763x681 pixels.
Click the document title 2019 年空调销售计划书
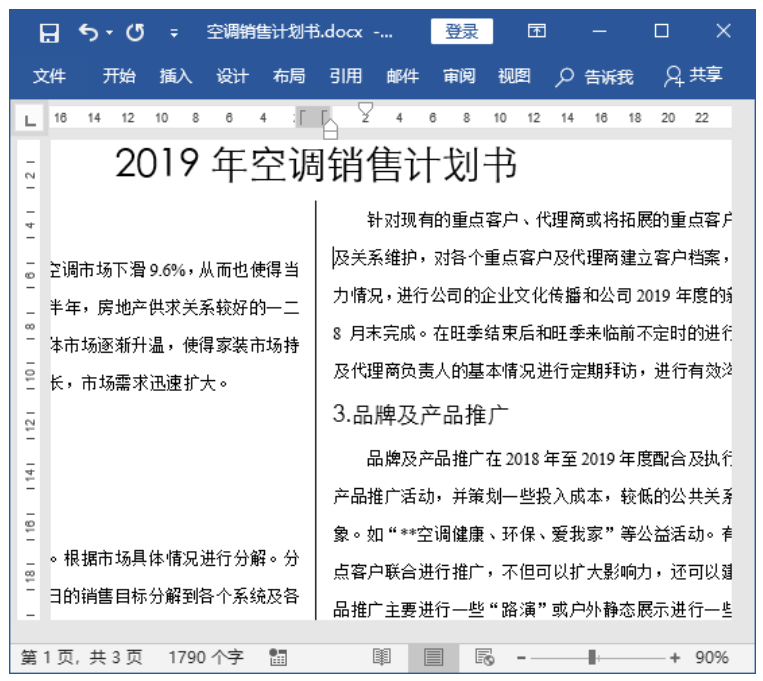pos(315,165)
